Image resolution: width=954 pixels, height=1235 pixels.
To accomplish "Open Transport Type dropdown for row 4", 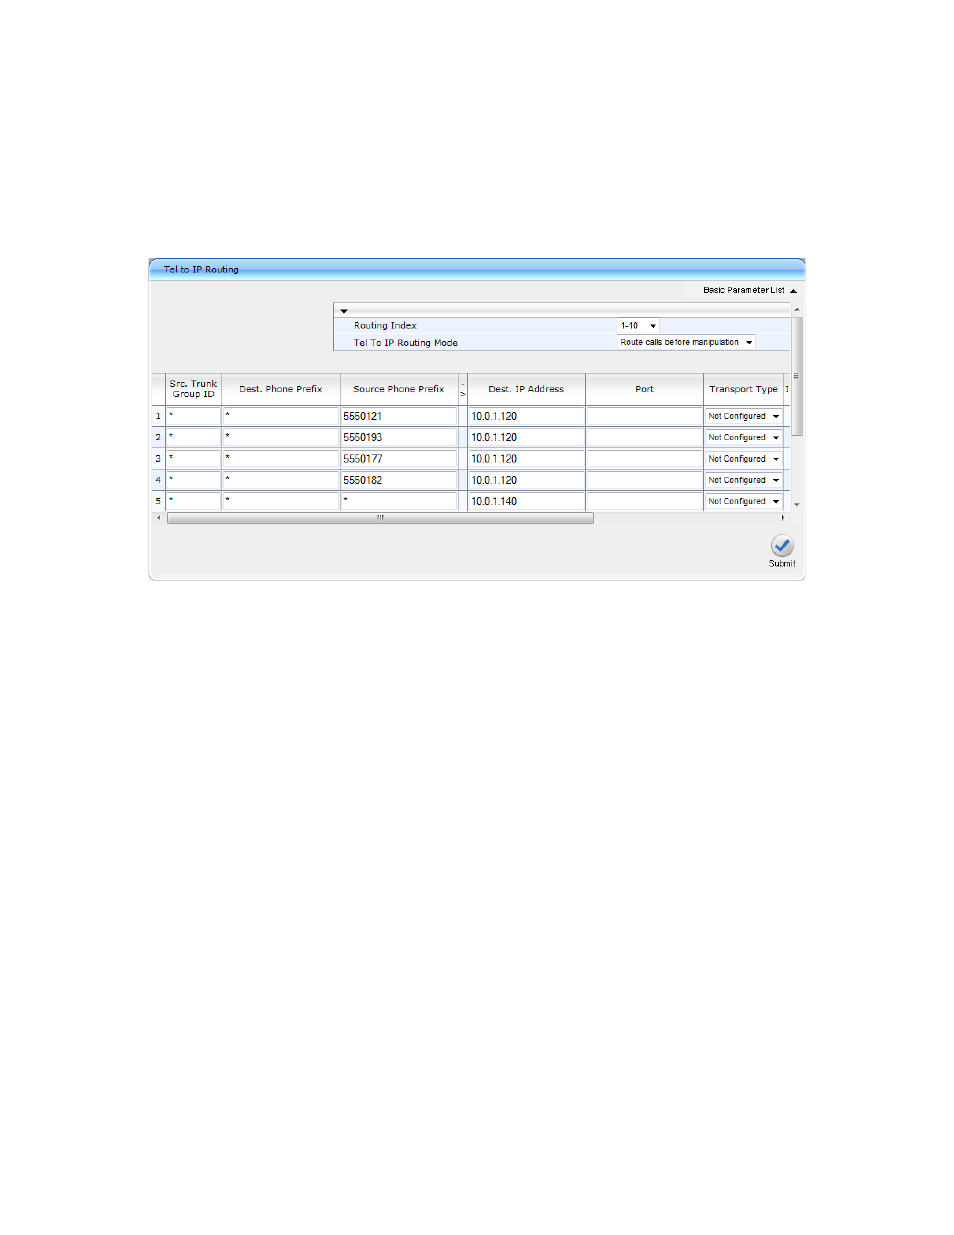I will point(743,480).
